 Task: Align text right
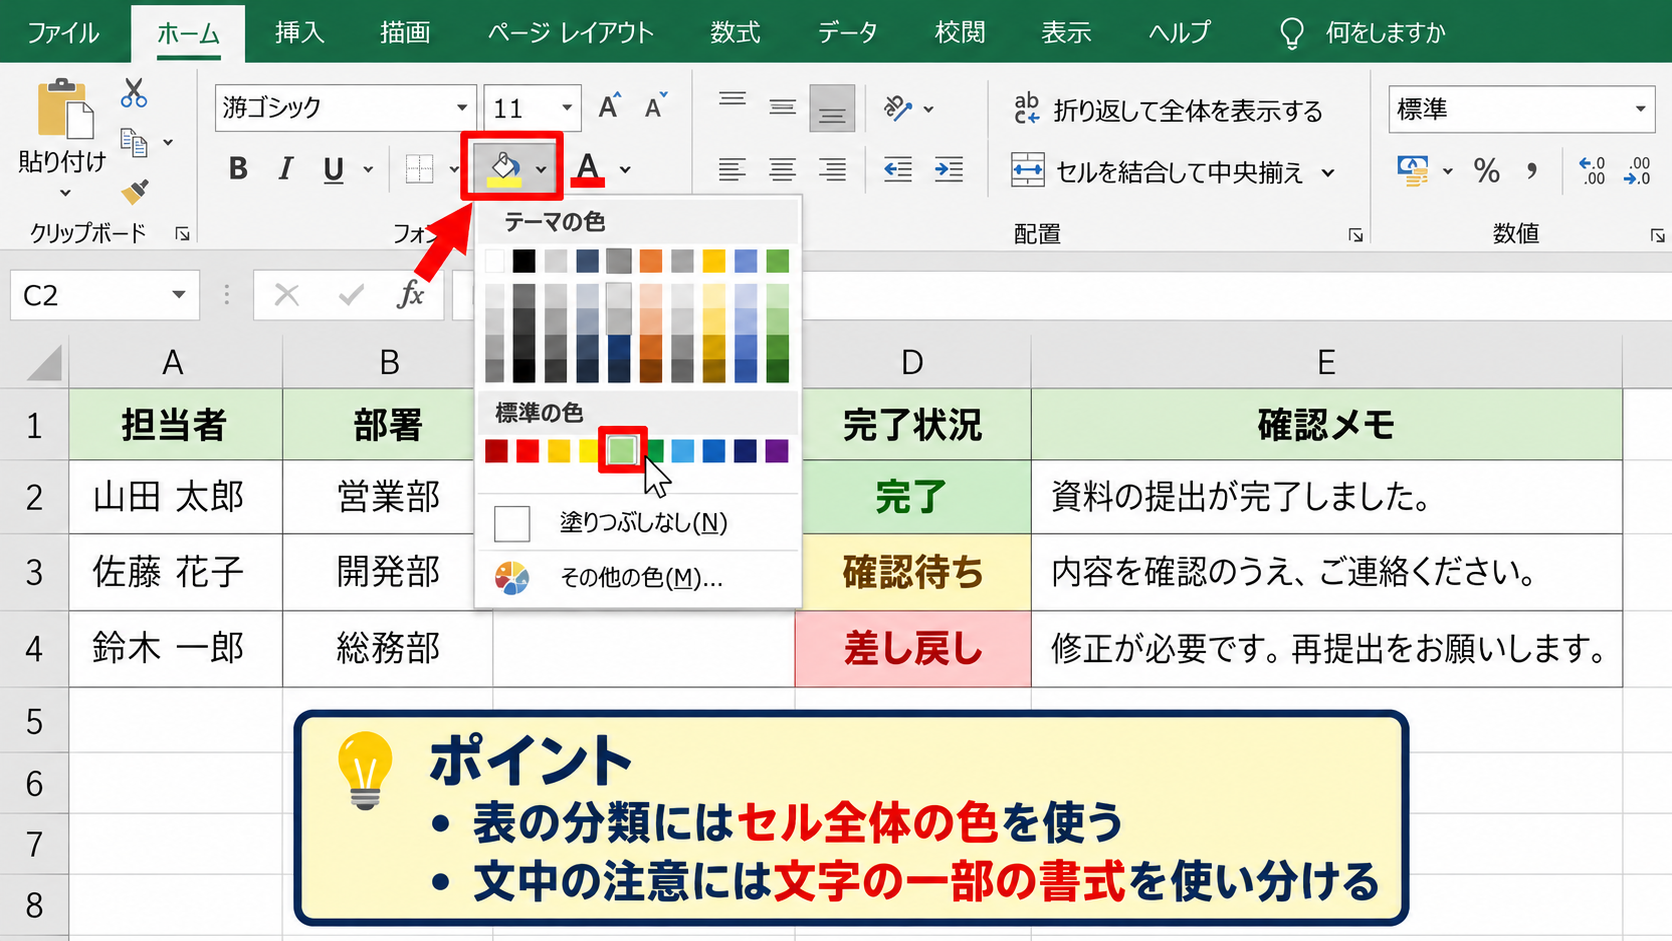pyautogui.click(x=832, y=170)
